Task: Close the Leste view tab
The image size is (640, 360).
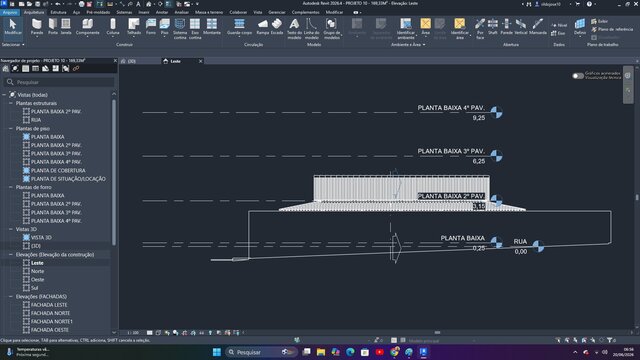Action: pos(200,61)
